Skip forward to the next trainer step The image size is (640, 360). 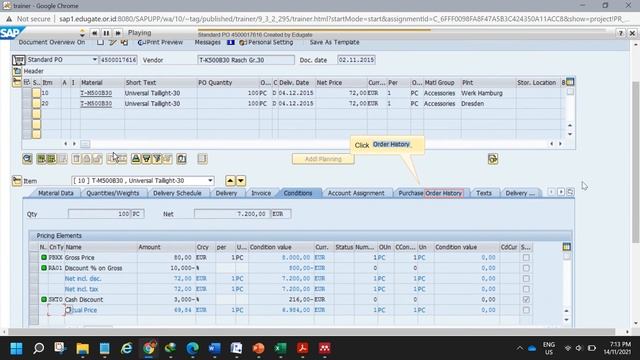pos(118,33)
